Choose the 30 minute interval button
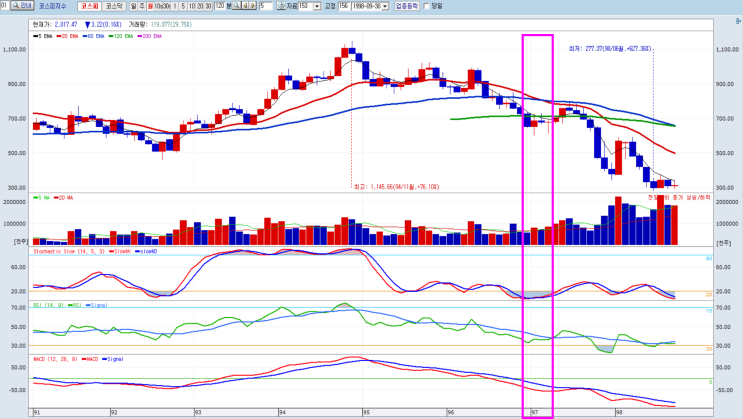Image resolution: width=743 pixels, height=419 pixels. point(208,6)
